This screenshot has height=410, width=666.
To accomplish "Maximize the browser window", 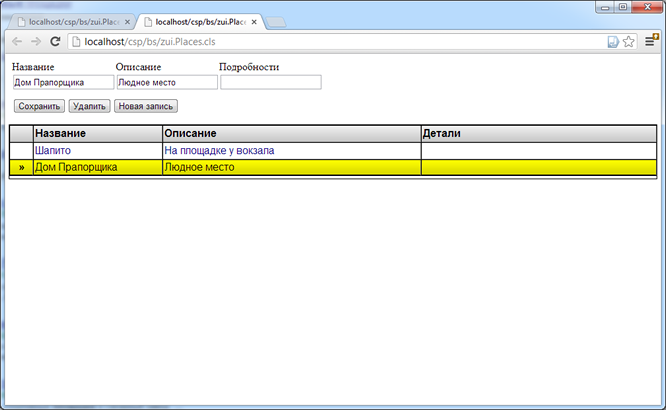I will click(623, 7).
